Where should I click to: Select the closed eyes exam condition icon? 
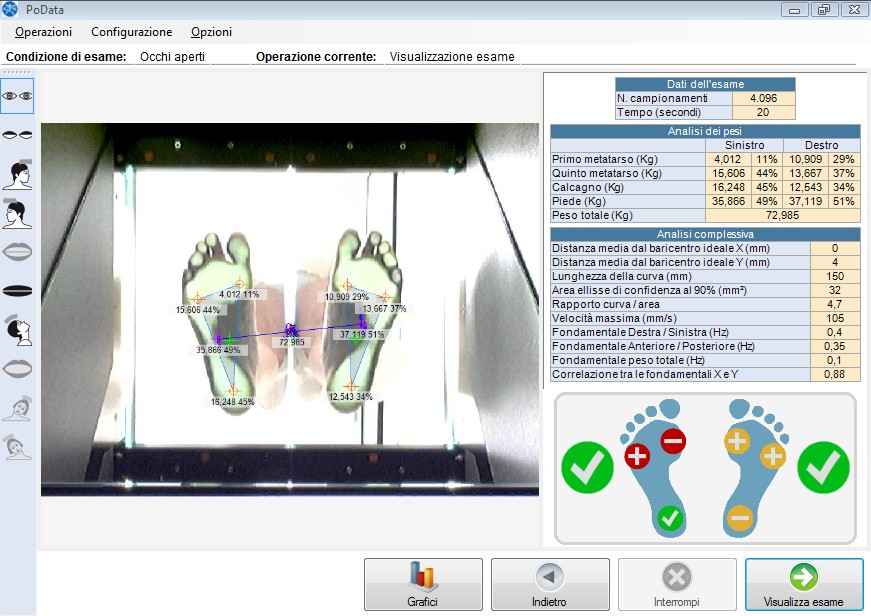18,133
